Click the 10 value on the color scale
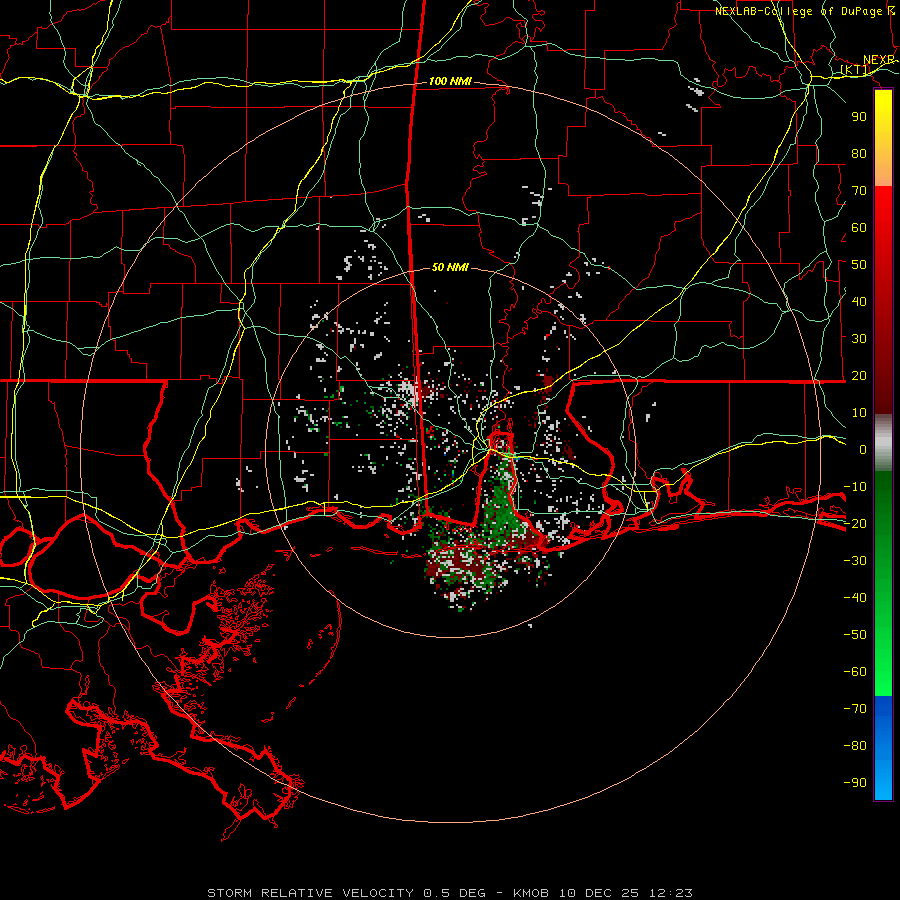The height and width of the screenshot is (900, 900). pyautogui.click(x=859, y=413)
